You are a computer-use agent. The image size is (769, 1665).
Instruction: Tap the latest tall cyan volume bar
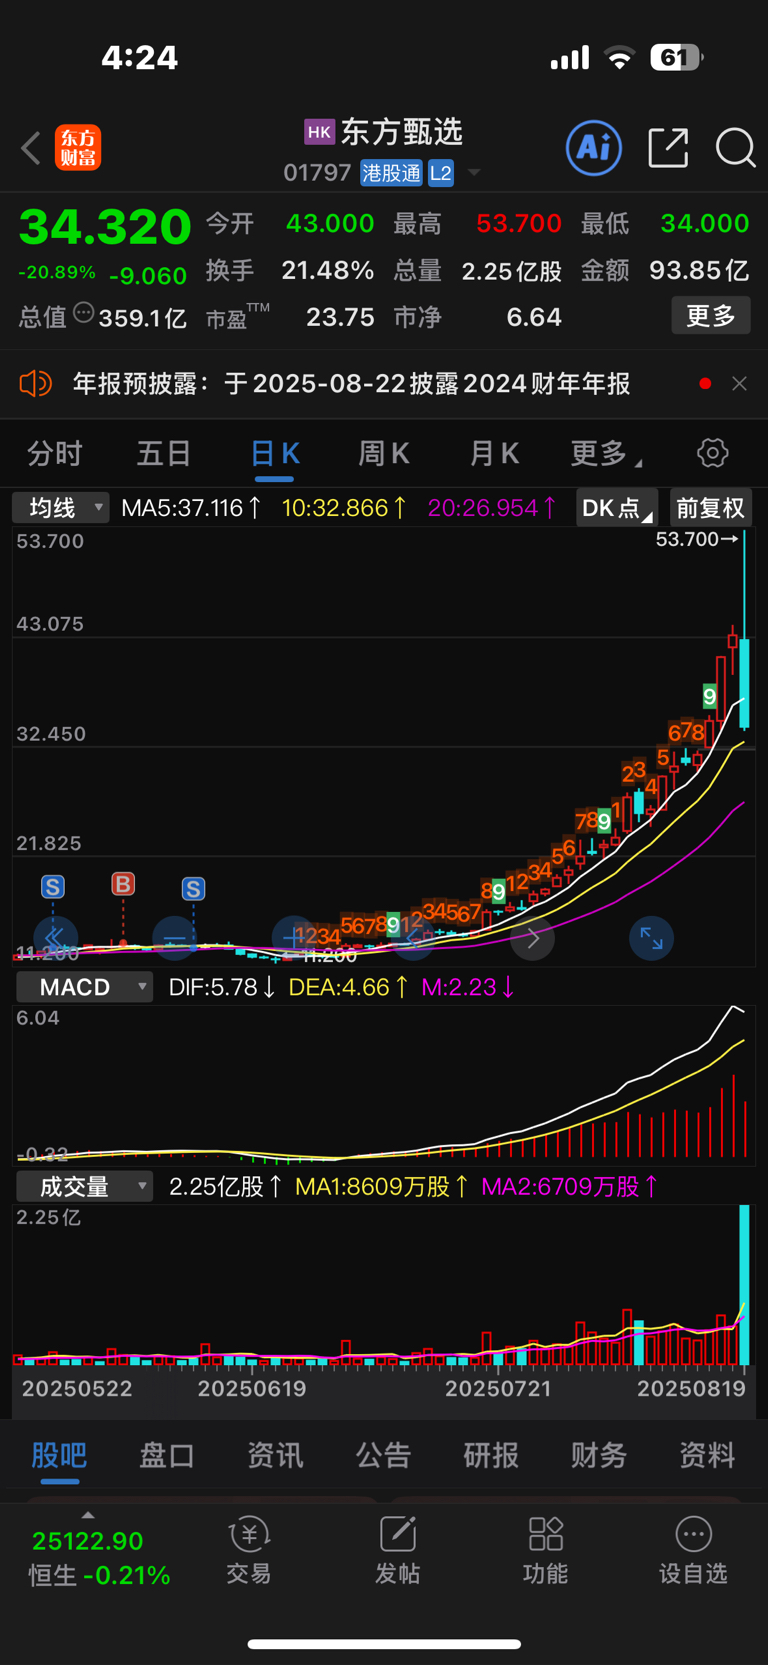click(744, 1285)
